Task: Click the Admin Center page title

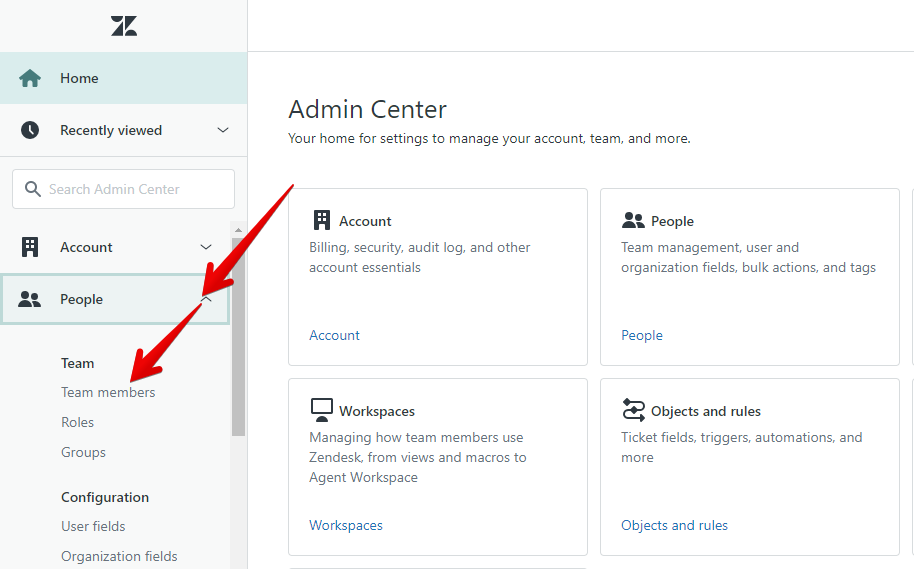Action: pos(367,109)
